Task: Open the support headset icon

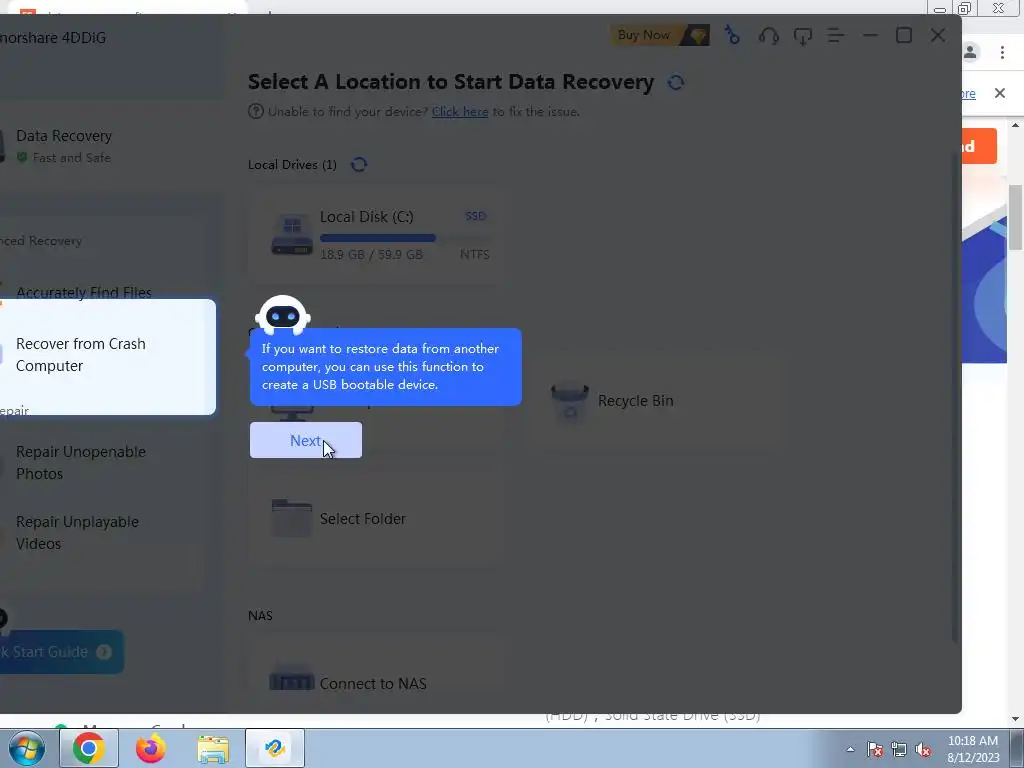Action: pos(769,36)
